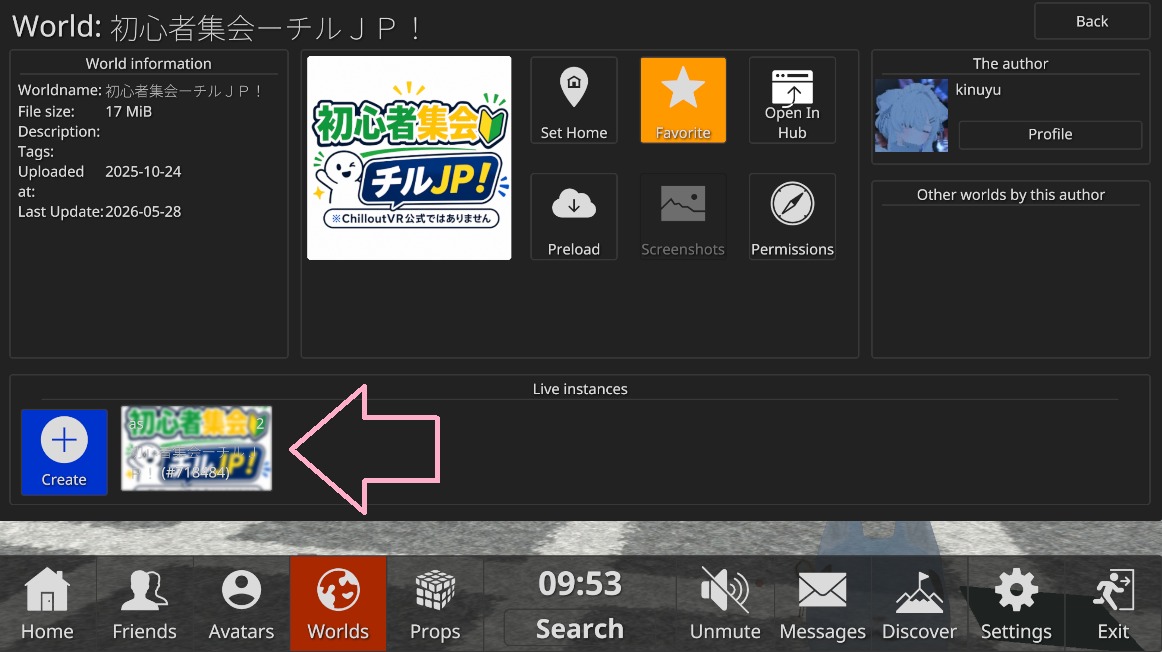Image resolution: width=1162 pixels, height=652 pixels.
Task: Click the Description label
Action: pyautogui.click(x=59, y=131)
